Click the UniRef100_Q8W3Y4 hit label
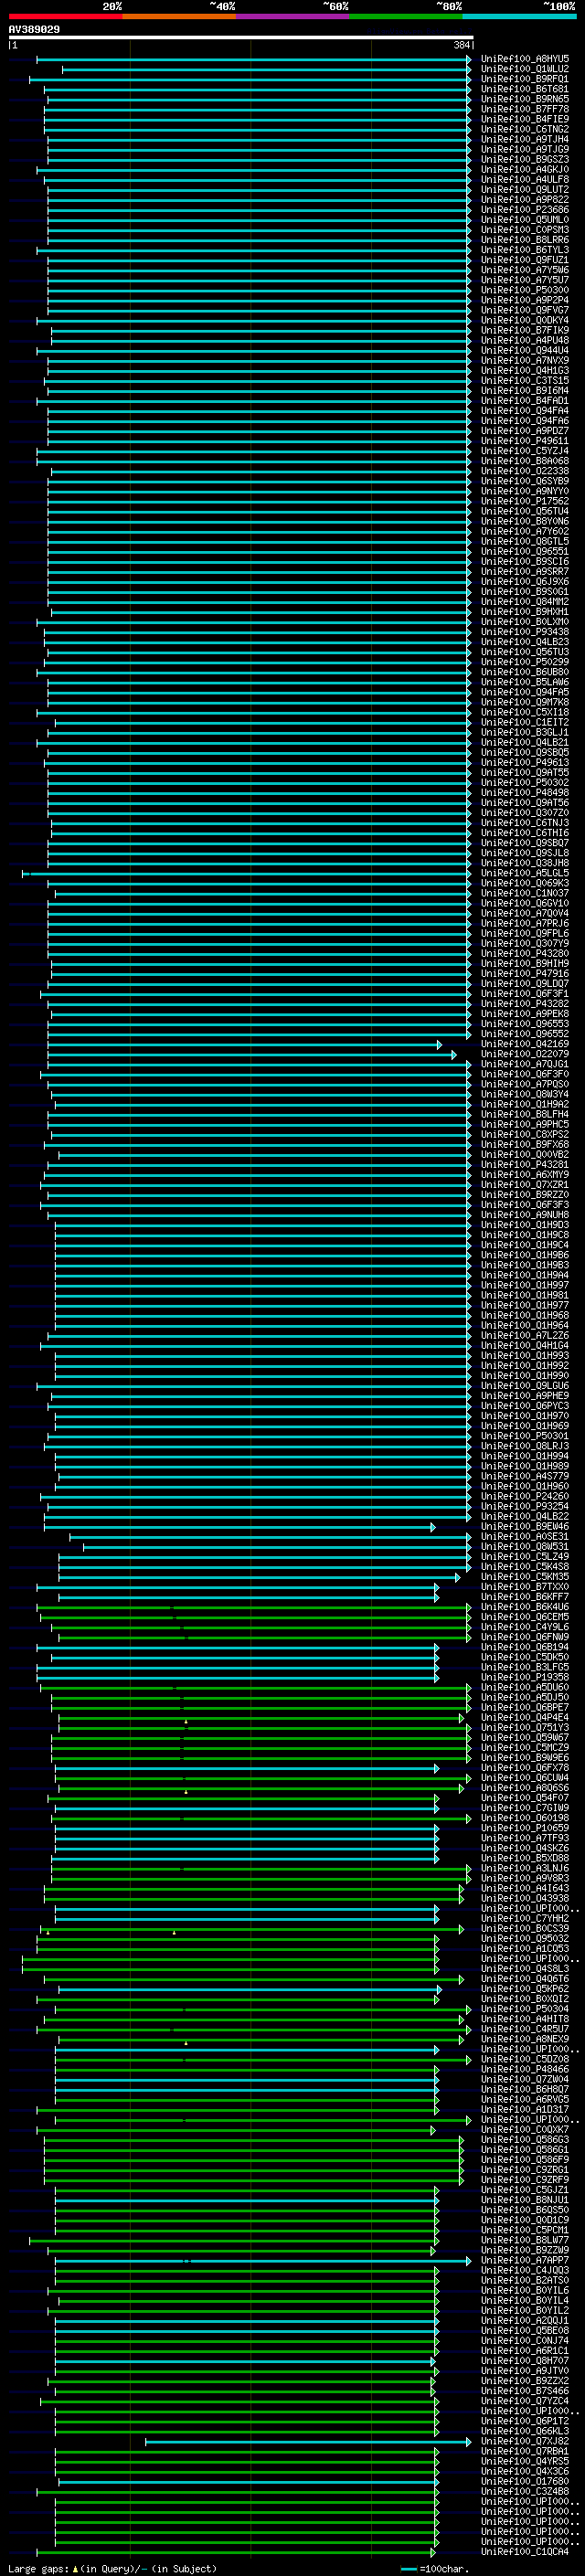 (525, 1094)
